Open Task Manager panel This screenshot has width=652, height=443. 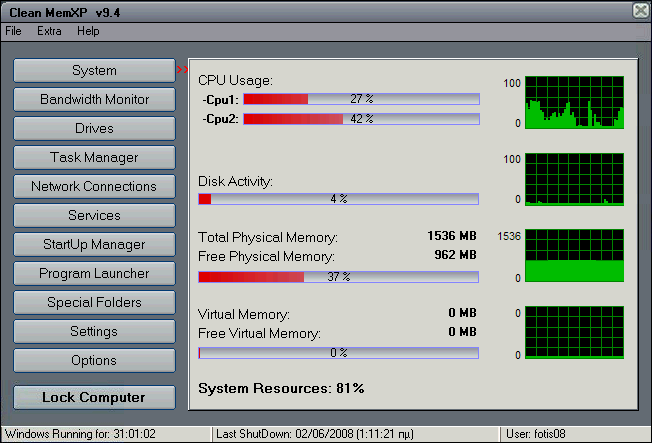pos(94,157)
